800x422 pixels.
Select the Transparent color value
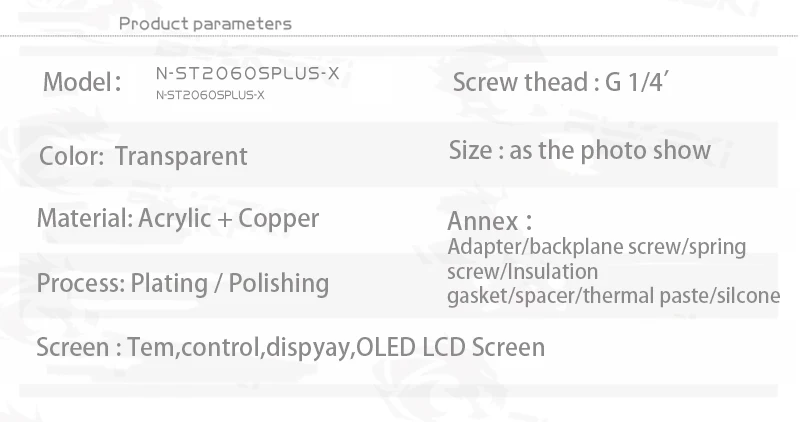[181, 157]
